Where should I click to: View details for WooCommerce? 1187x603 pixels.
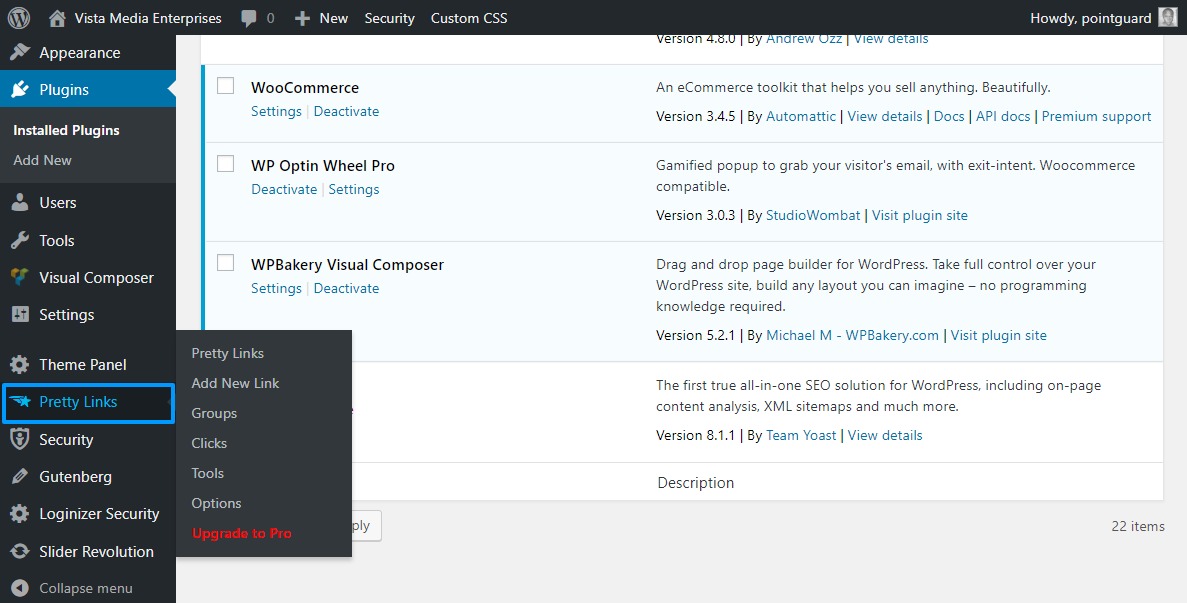tap(885, 117)
